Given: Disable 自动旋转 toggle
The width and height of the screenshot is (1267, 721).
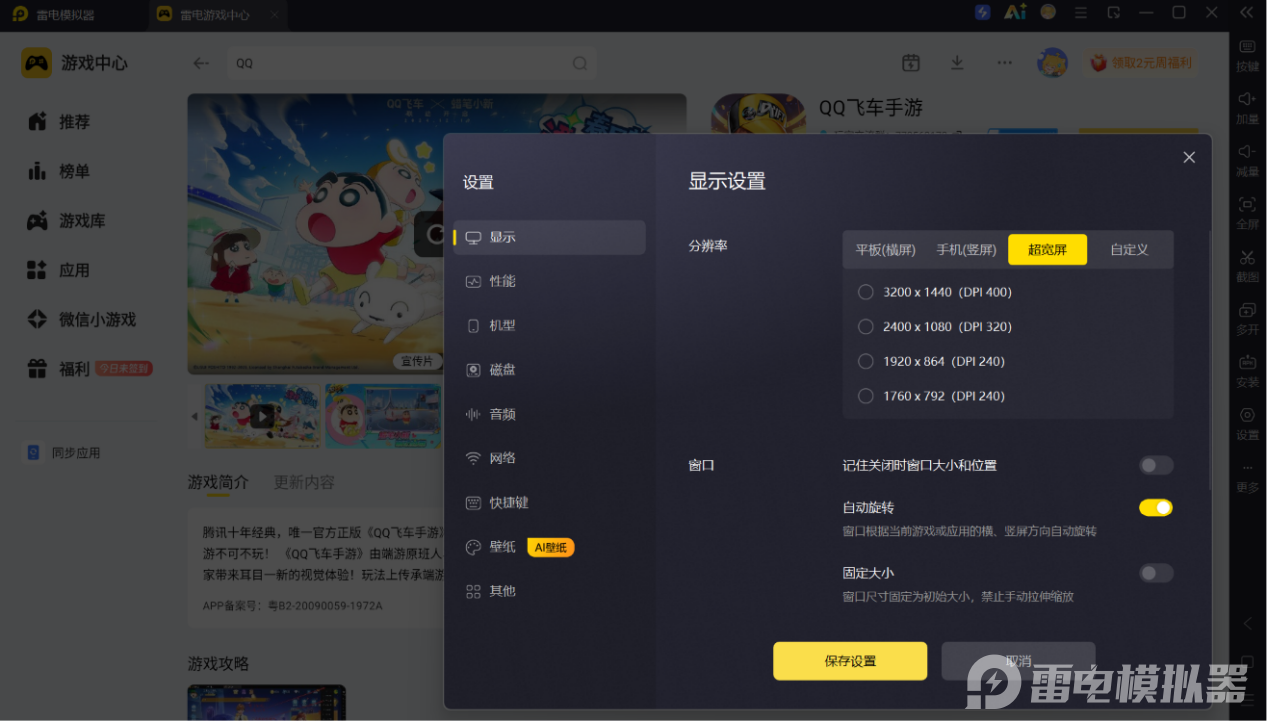Looking at the screenshot, I should [1156, 508].
